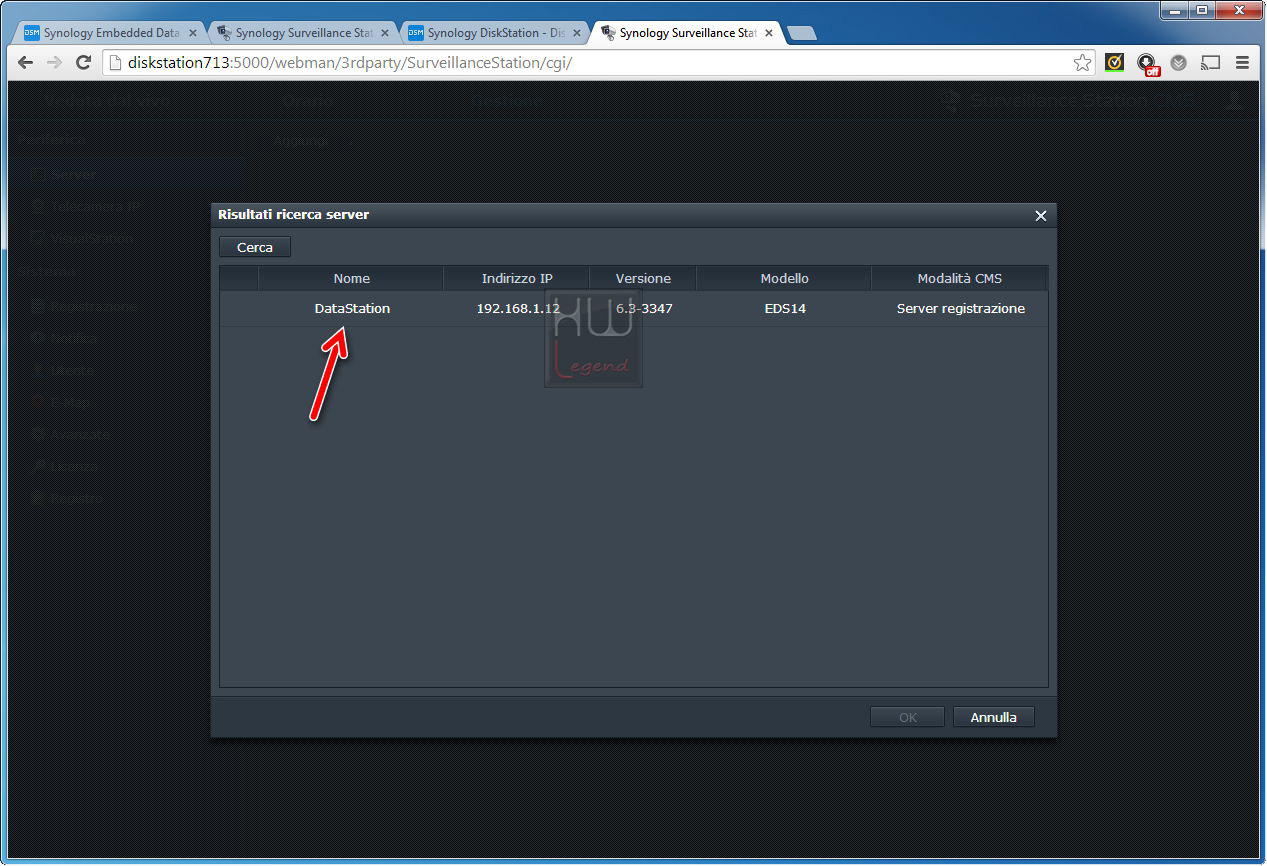This screenshot has width=1267, height=866.
Task: Bookmark the page with the star icon
Action: 1082,63
